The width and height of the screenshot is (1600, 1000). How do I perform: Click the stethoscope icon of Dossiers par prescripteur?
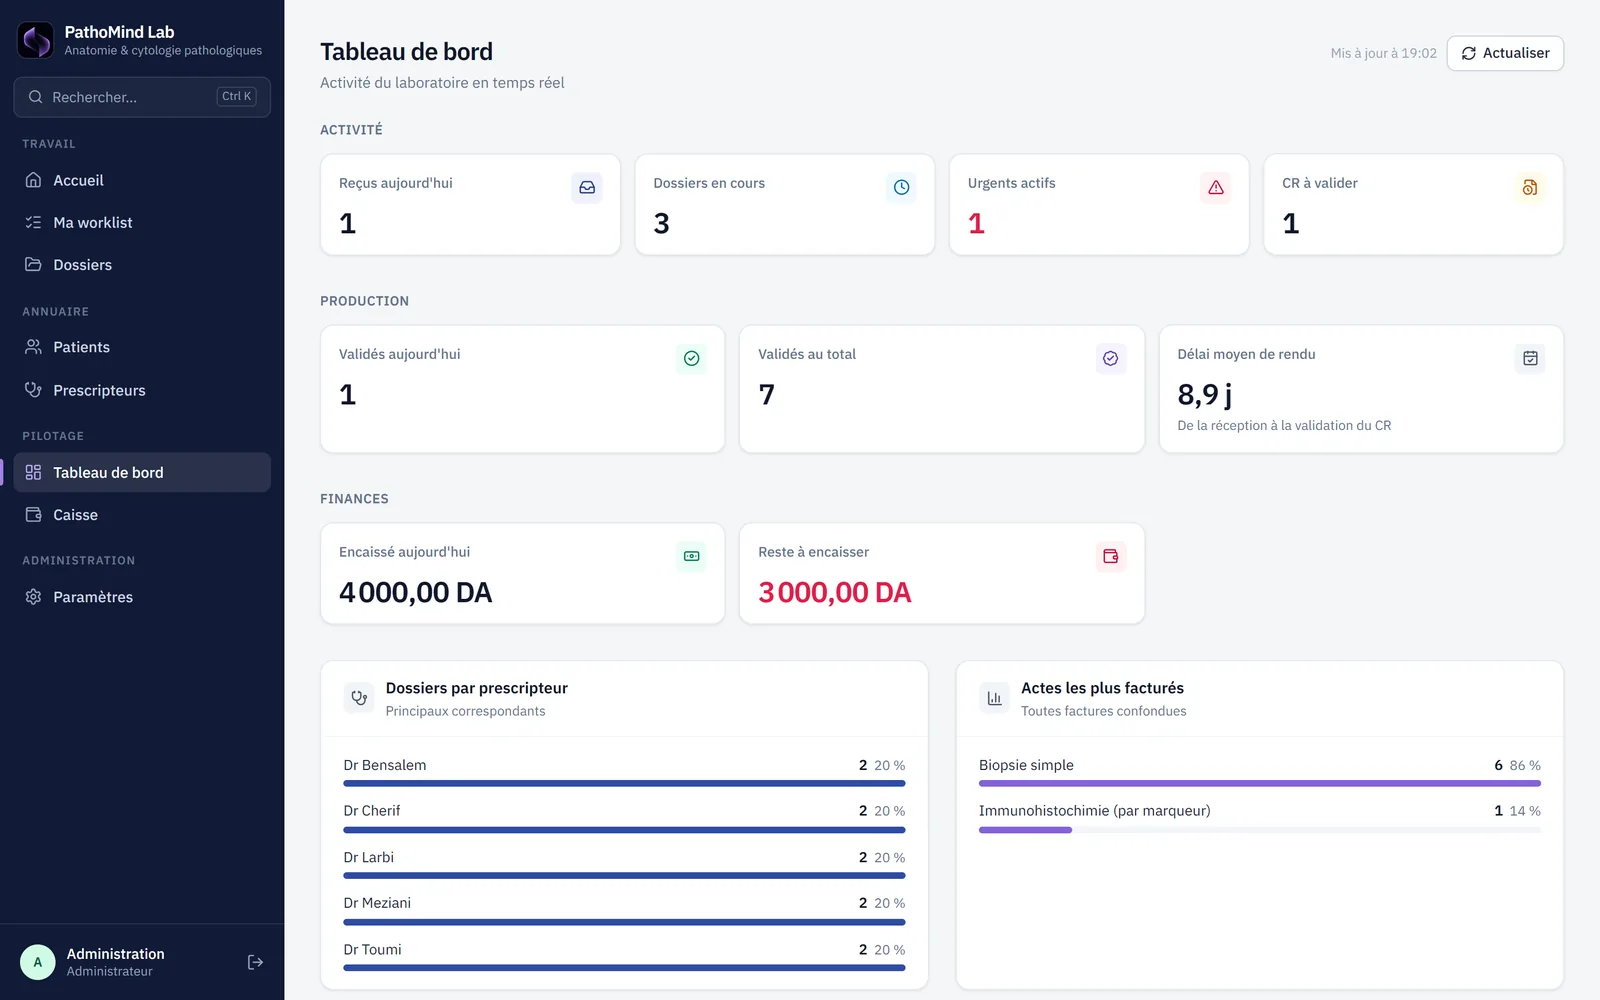[x=359, y=698]
